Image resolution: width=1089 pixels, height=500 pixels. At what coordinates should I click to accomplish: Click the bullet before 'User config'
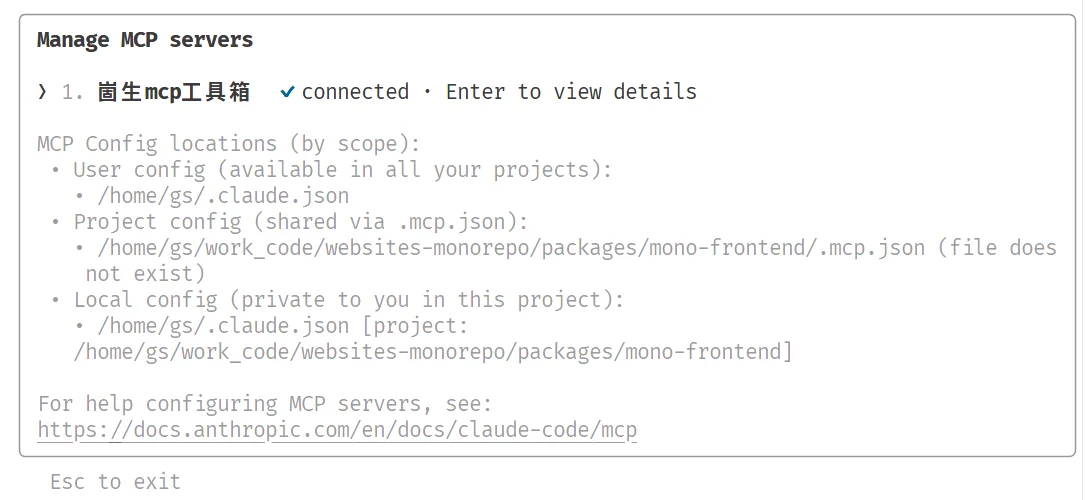tap(56, 170)
